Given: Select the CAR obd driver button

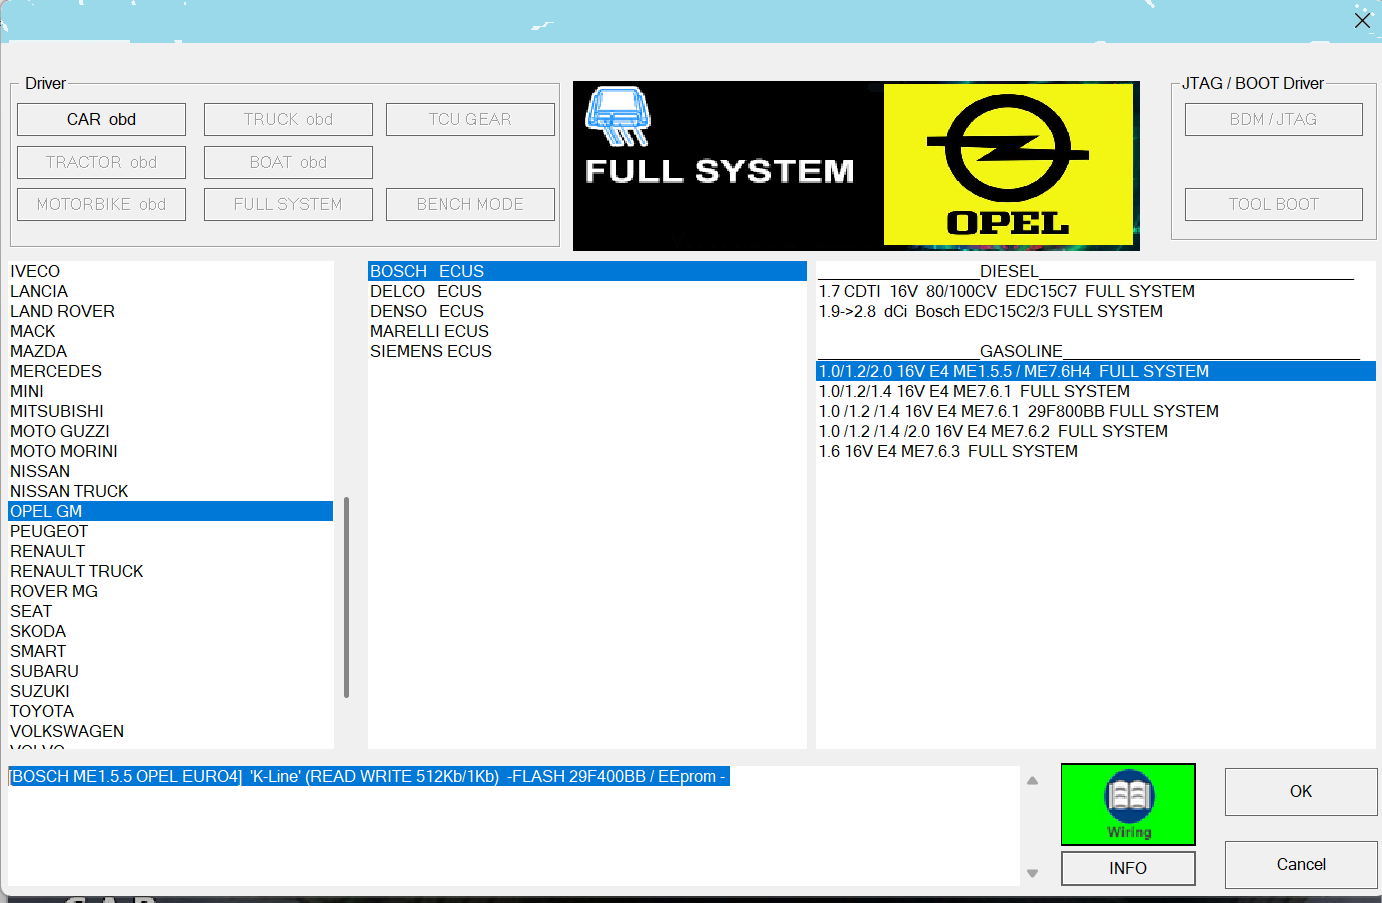Looking at the screenshot, I should click(x=101, y=119).
